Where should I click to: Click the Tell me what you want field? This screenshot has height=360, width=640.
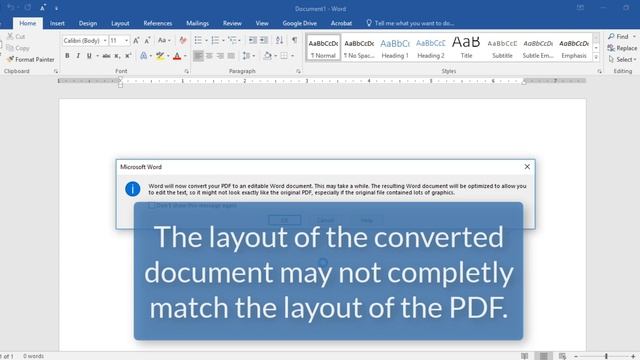pyautogui.click(x=410, y=23)
